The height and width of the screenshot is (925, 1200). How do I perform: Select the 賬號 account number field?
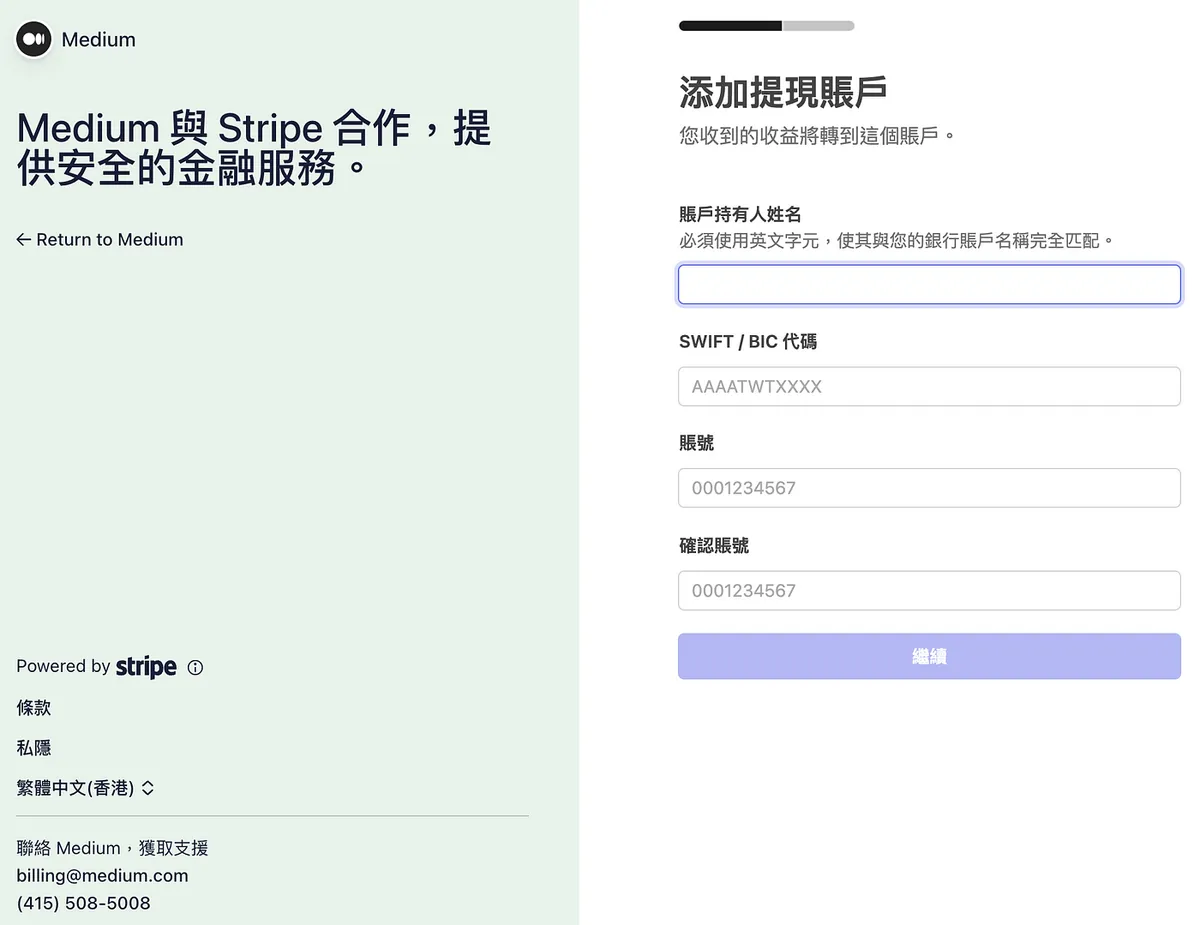(929, 489)
